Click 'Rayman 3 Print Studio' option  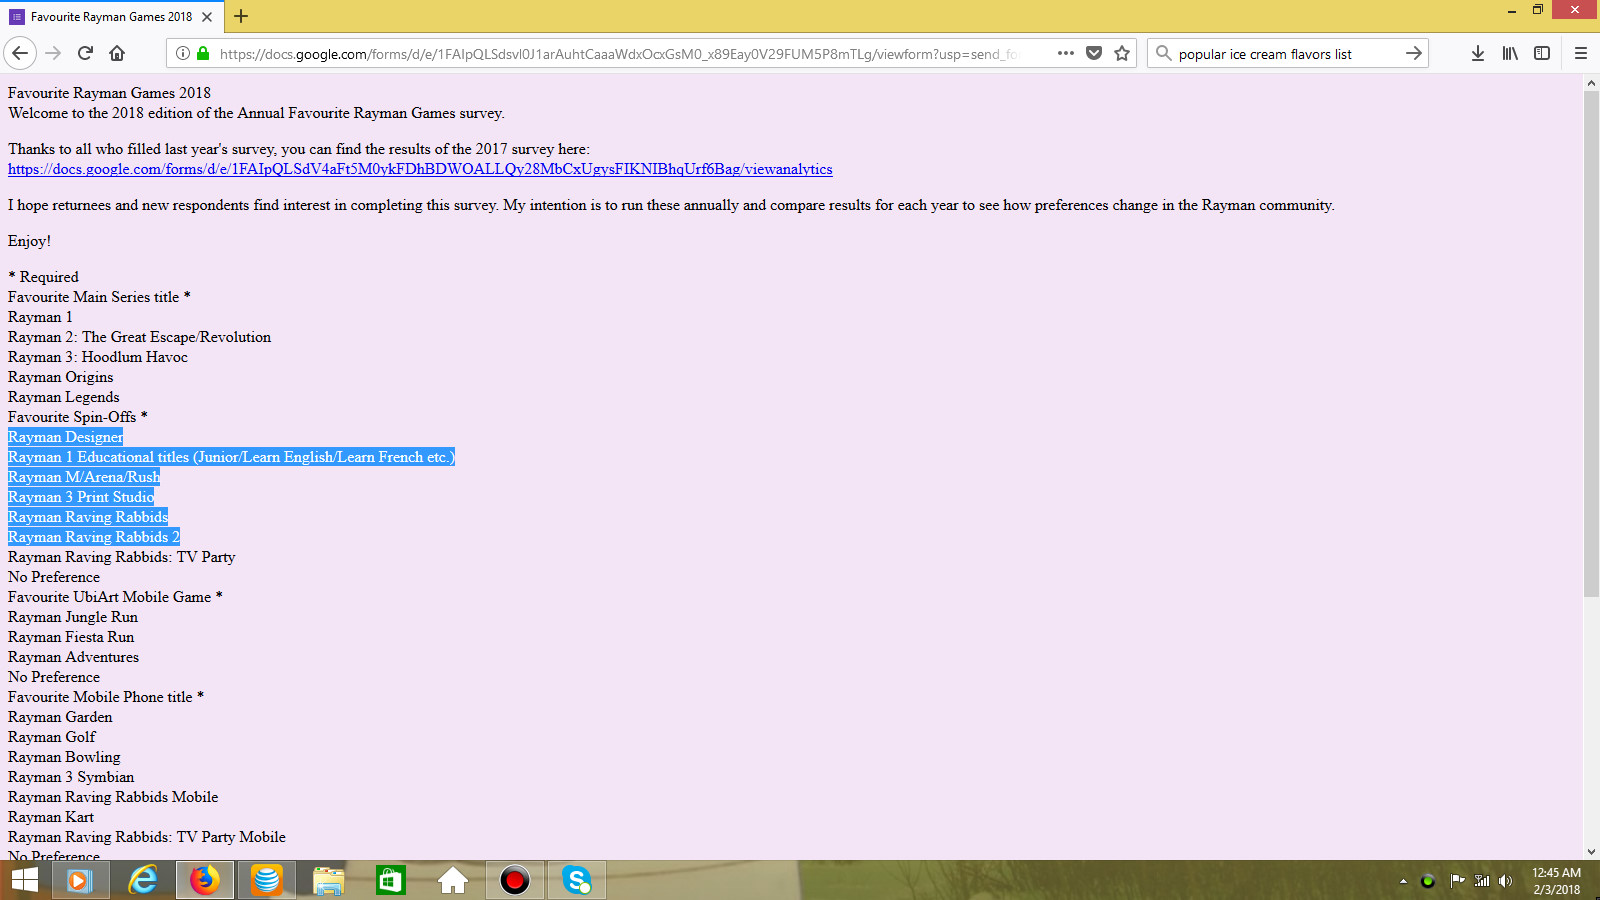81,497
